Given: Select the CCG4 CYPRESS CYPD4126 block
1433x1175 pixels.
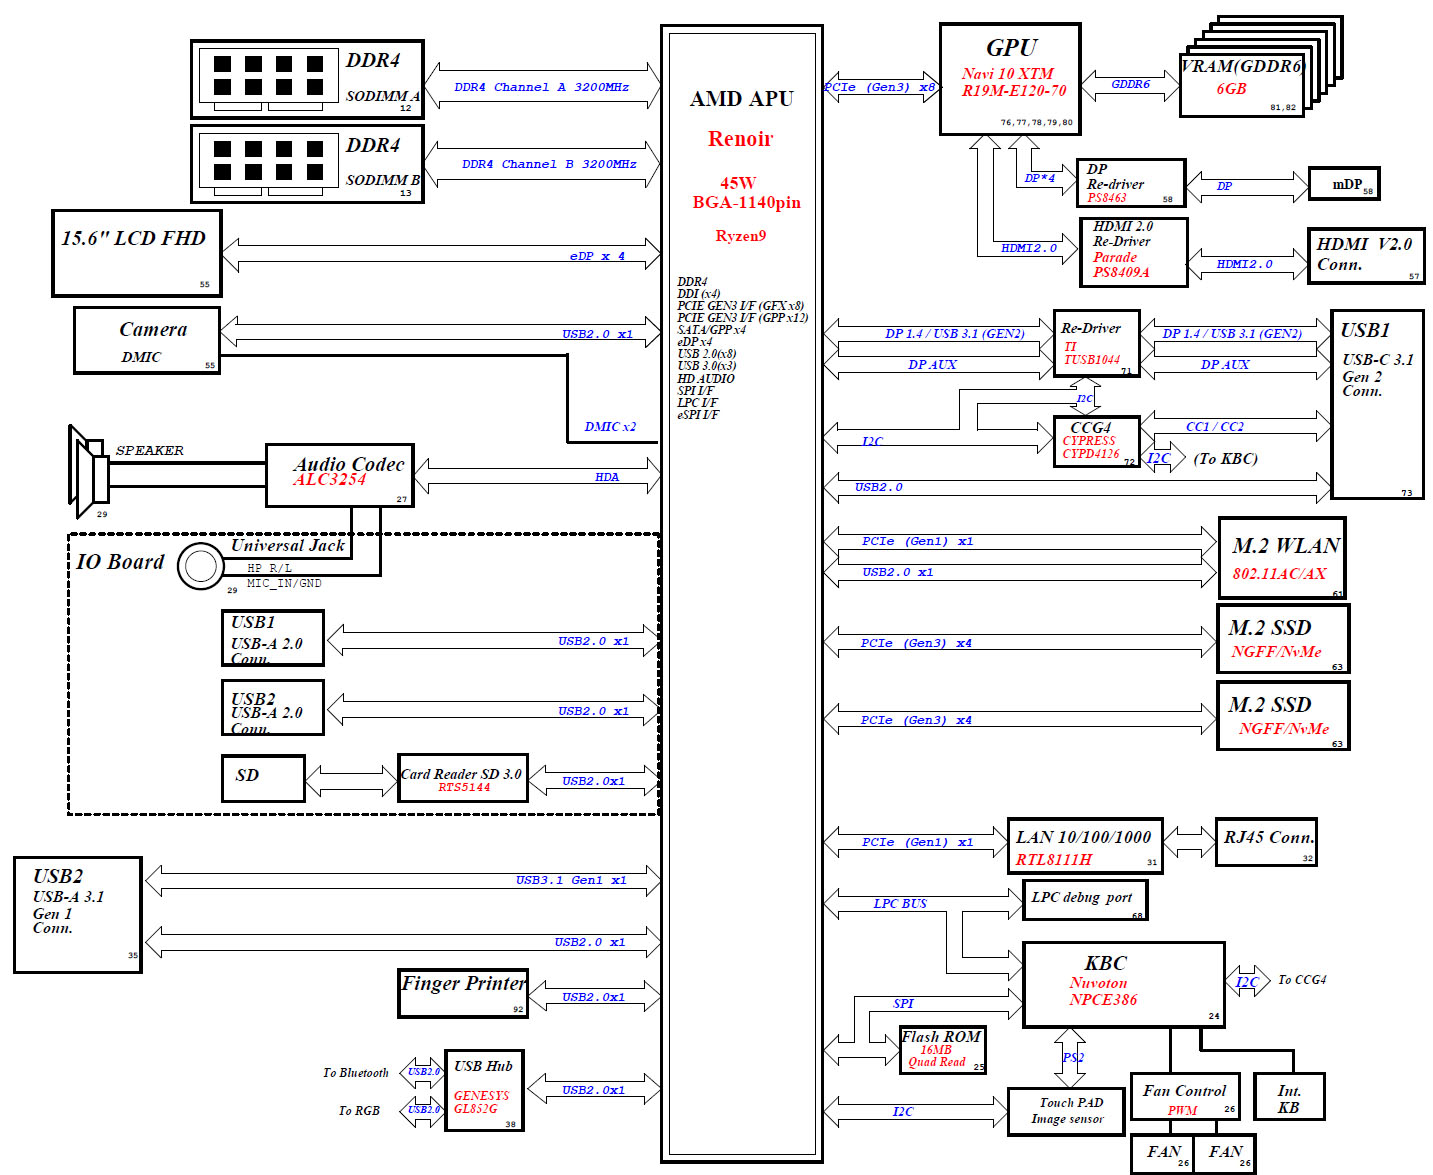Looking at the screenshot, I should pos(1097,442).
